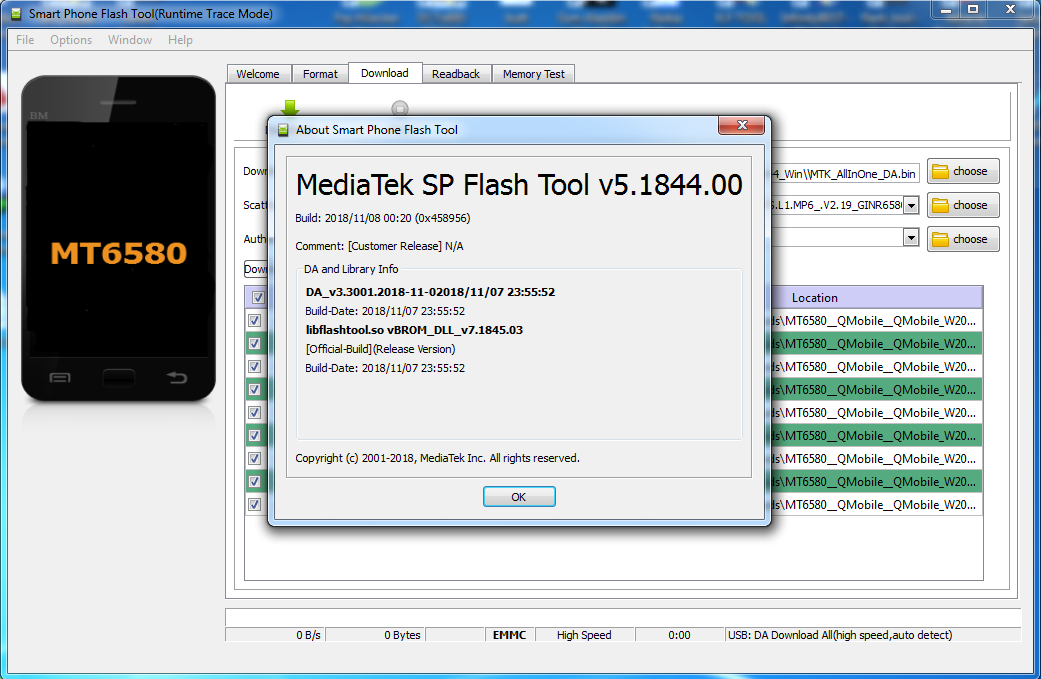Viewport: 1041px width, 679px height.
Task: Expand the Authentication file dropdown arrow
Action: click(x=912, y=237)
